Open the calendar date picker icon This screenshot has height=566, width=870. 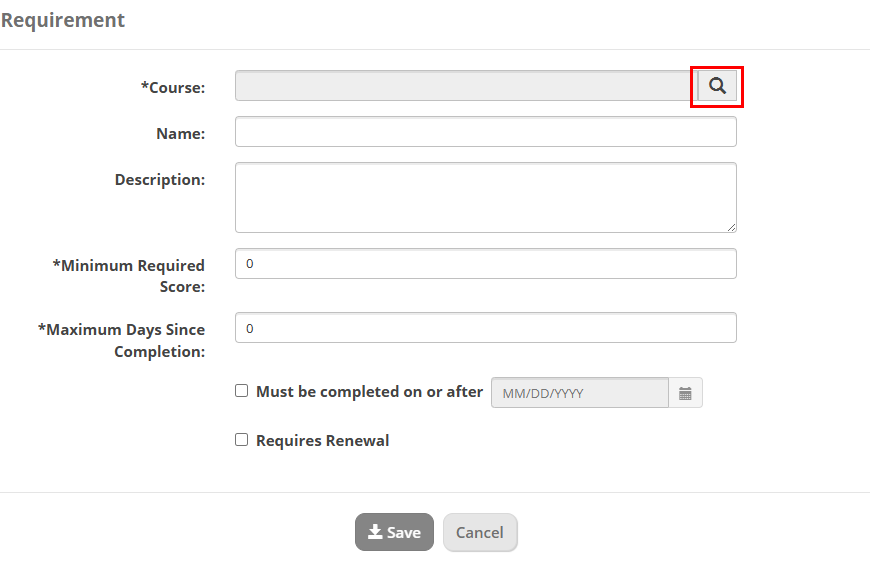pos(685,393)
